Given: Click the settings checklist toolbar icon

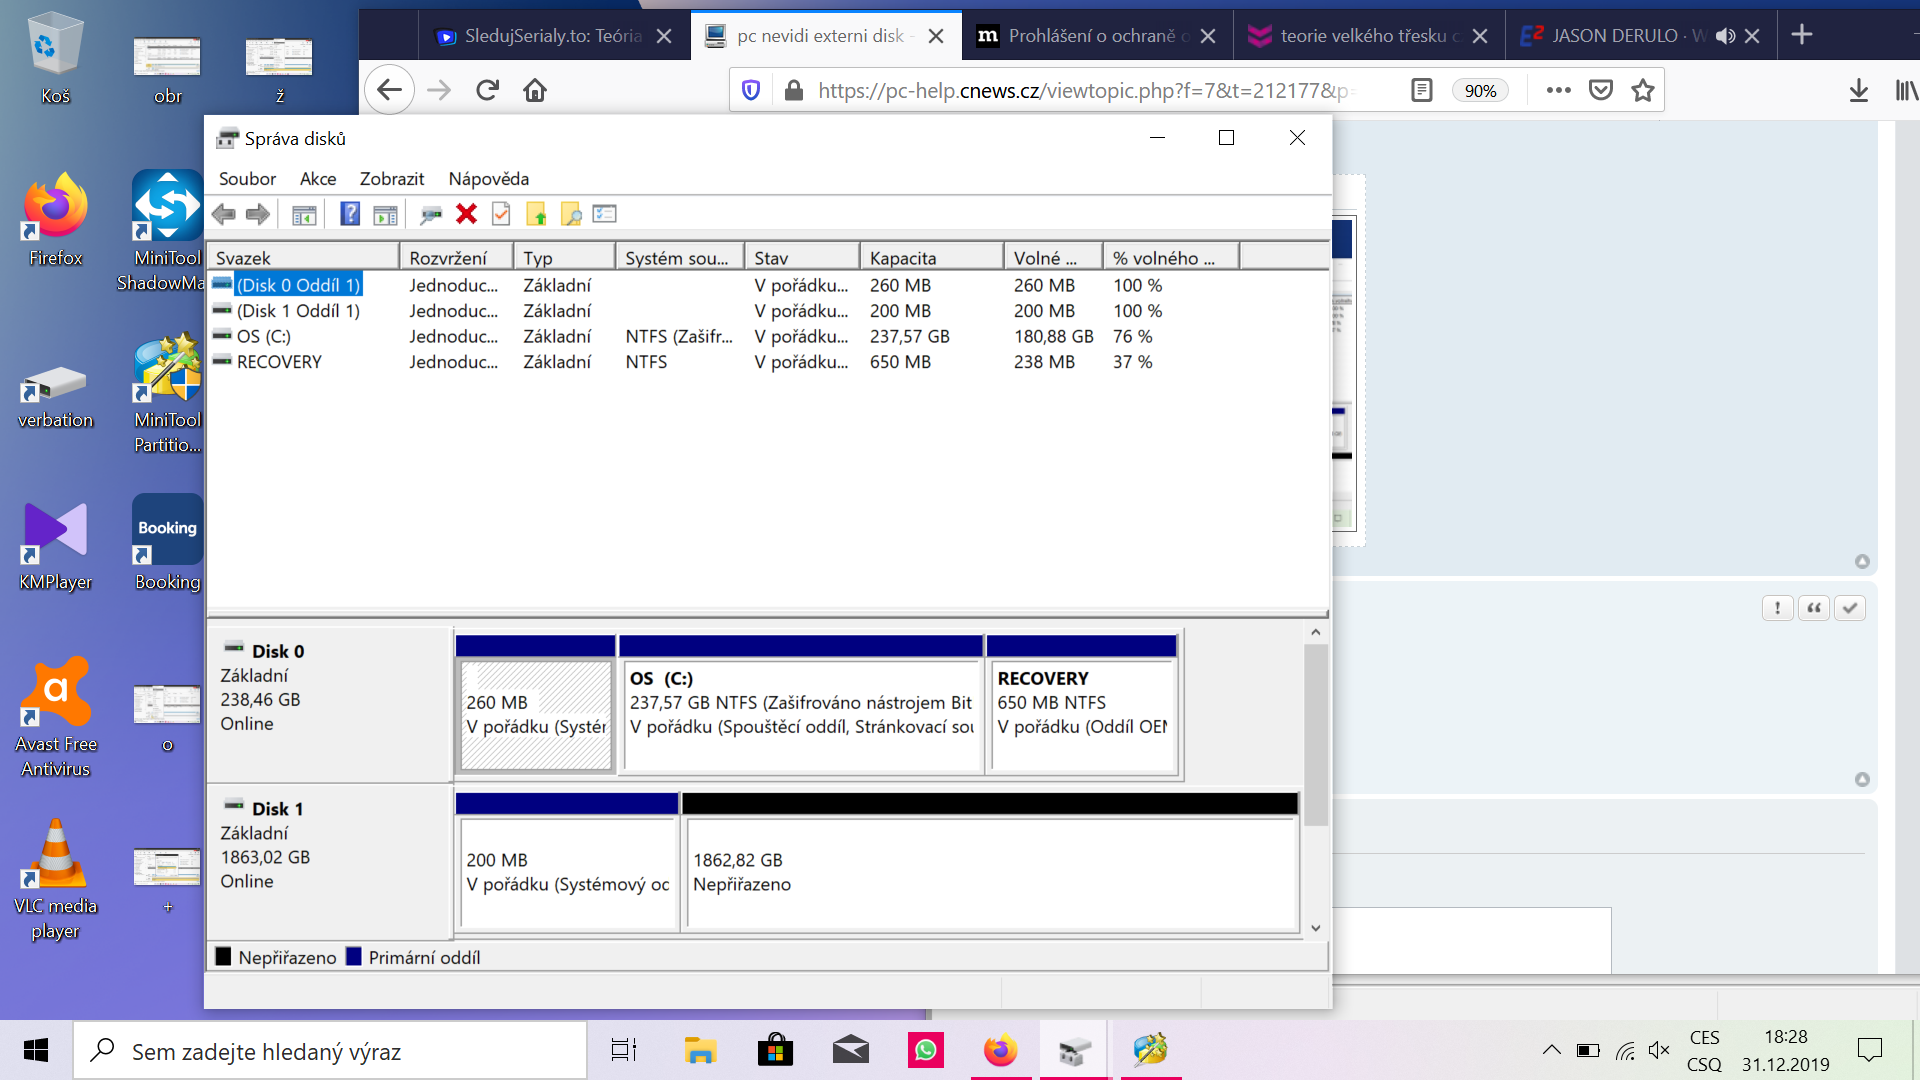Looking at the screenshot, I should coord(605,214).
